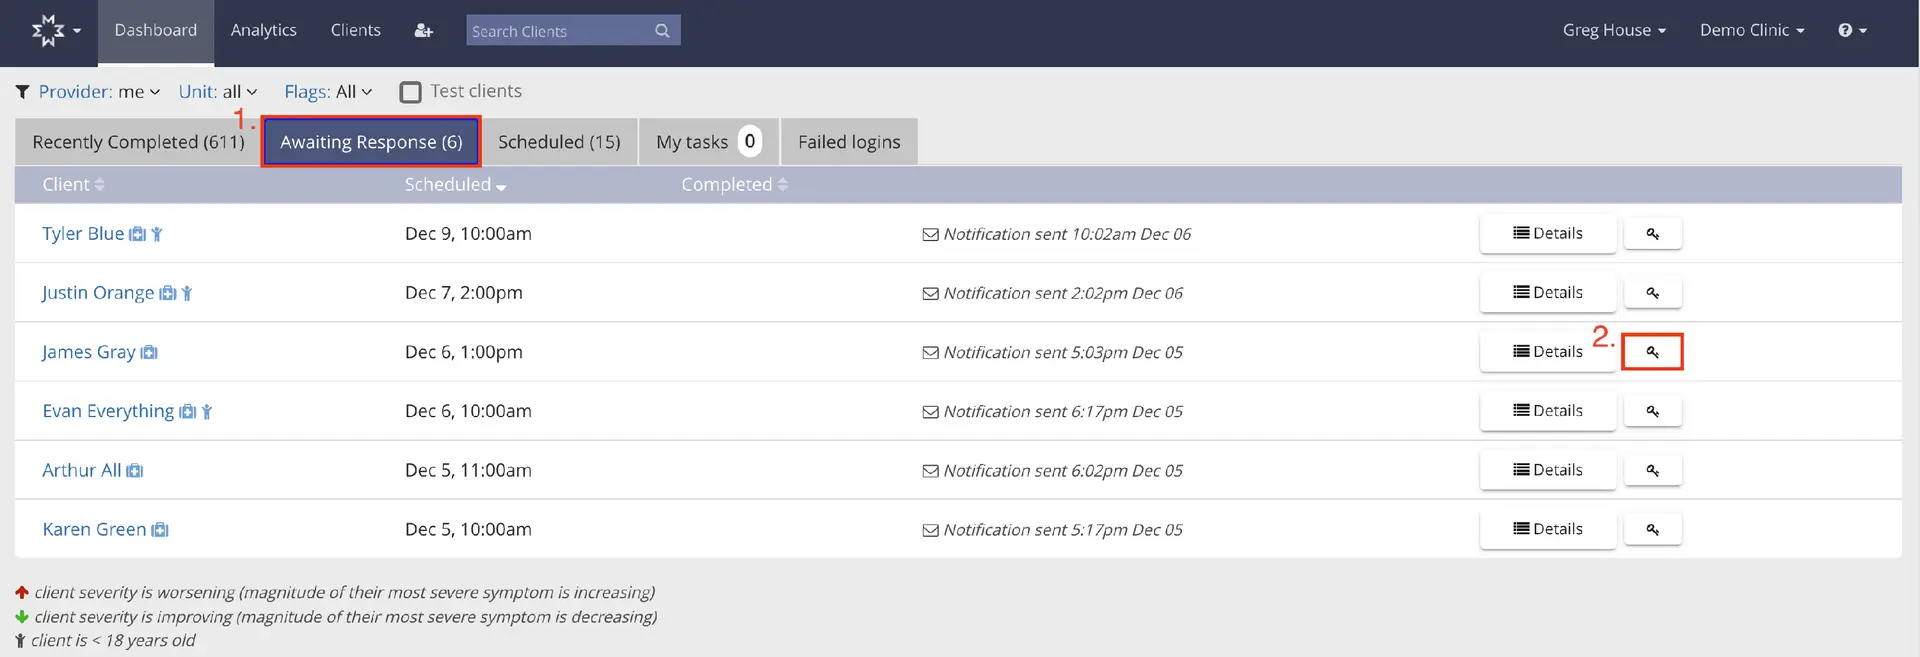
Task: Open the star logo menu in the navbar
Action: (55, 31)
